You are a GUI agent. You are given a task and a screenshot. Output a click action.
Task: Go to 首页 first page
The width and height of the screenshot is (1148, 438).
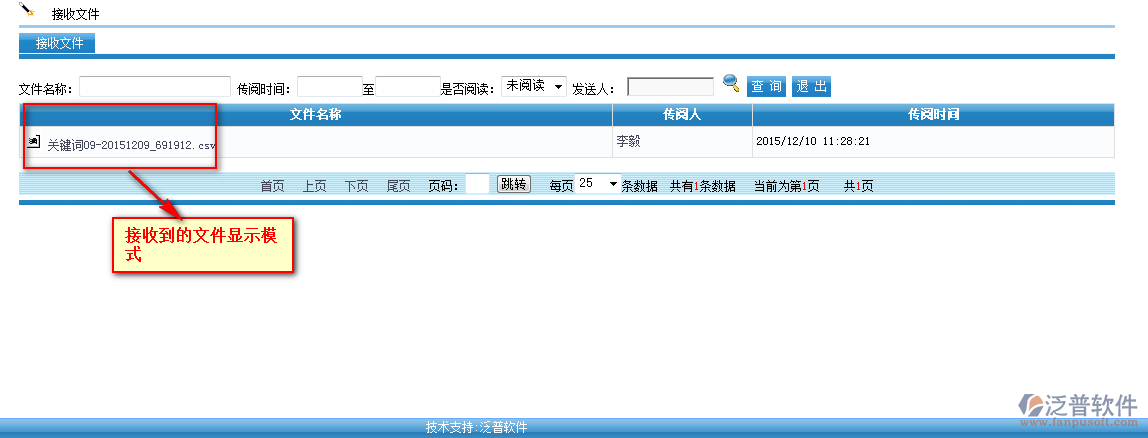click(x=272, y=186)
